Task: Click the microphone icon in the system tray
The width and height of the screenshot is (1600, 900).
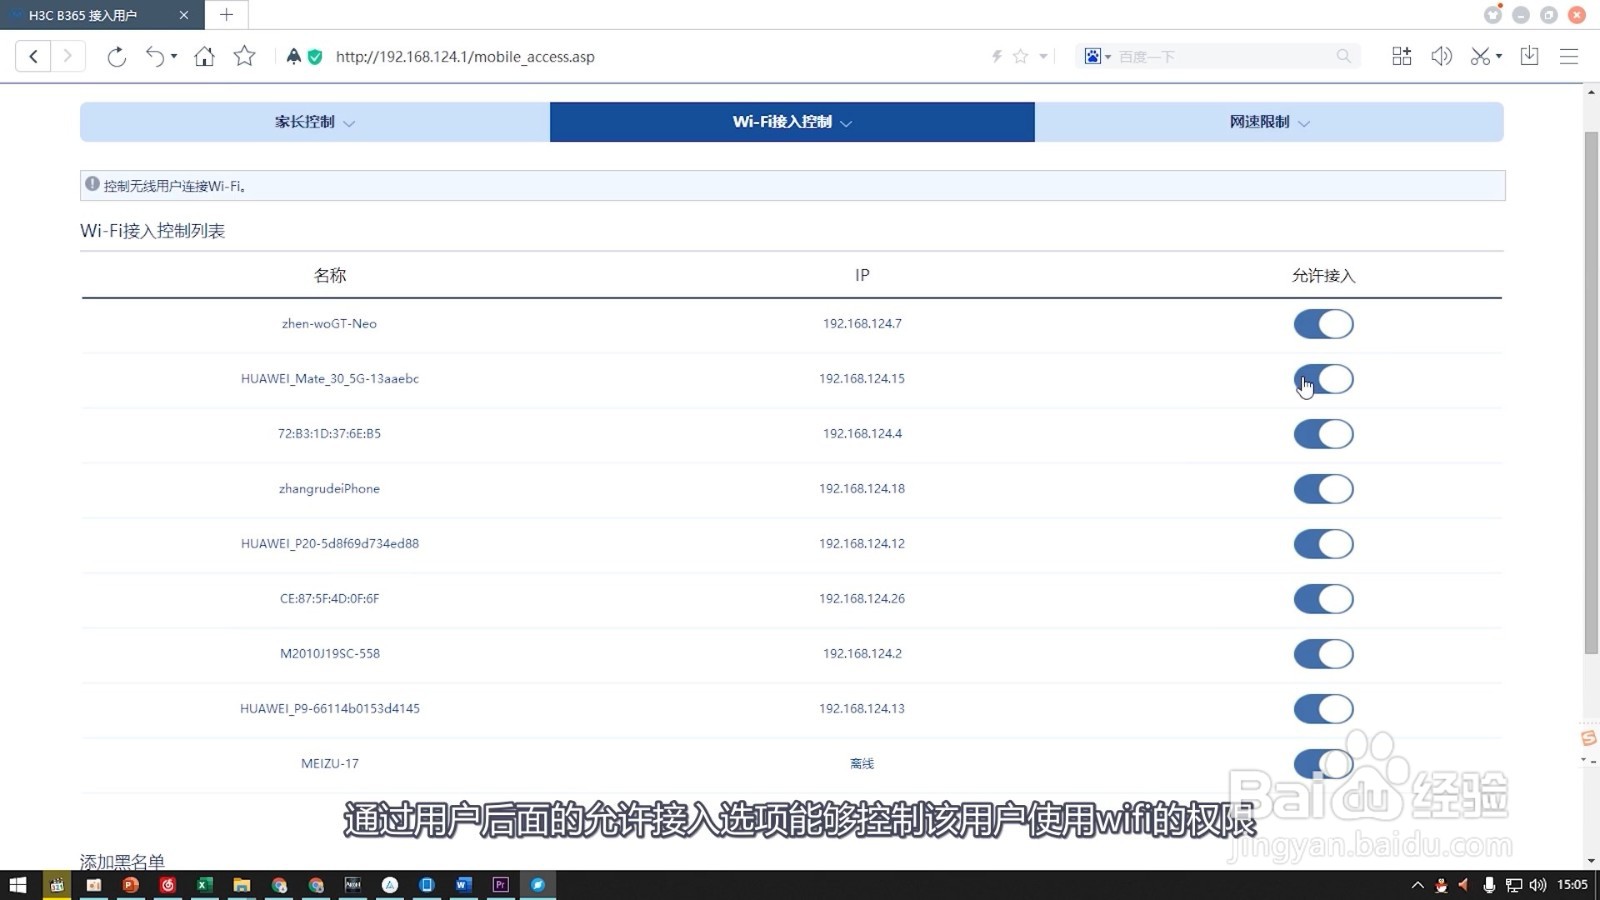Action: point(1489,885)
